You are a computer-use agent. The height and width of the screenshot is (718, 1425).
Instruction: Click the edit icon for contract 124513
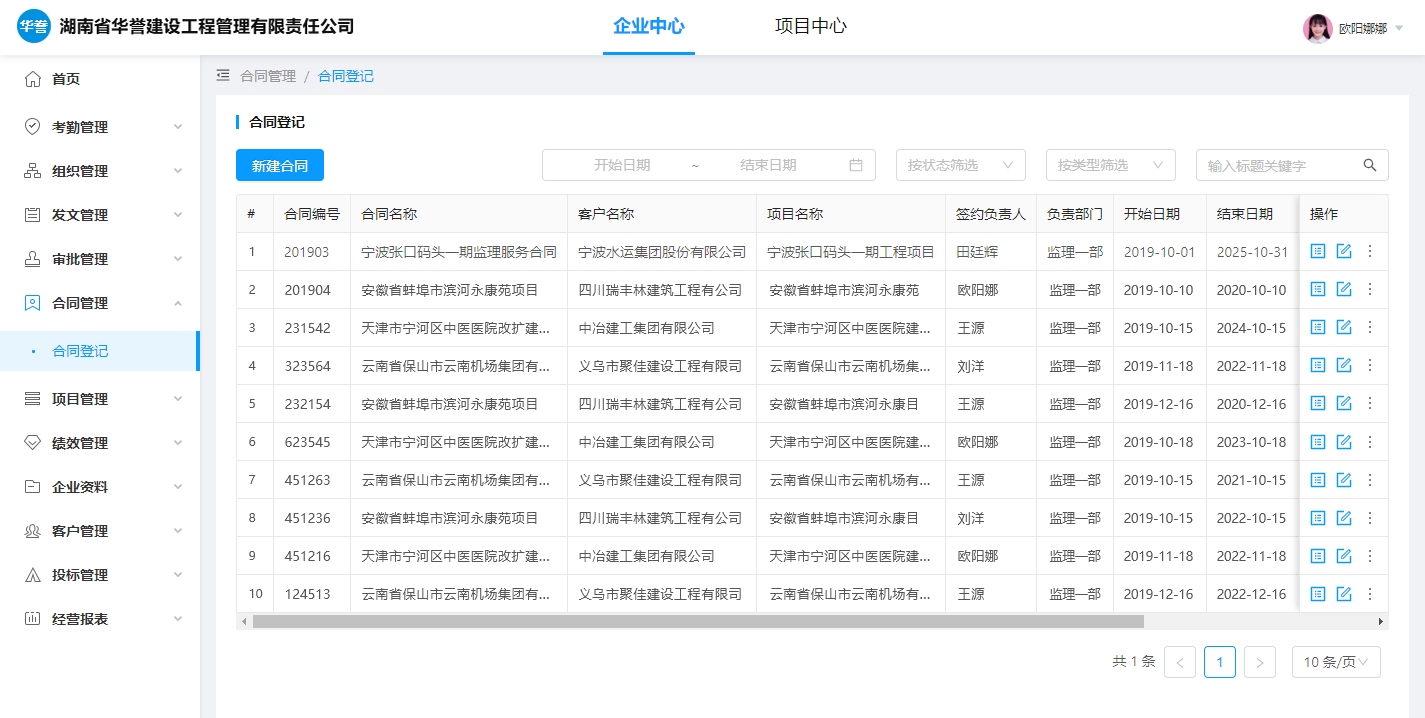click(x=1344, y=594)
